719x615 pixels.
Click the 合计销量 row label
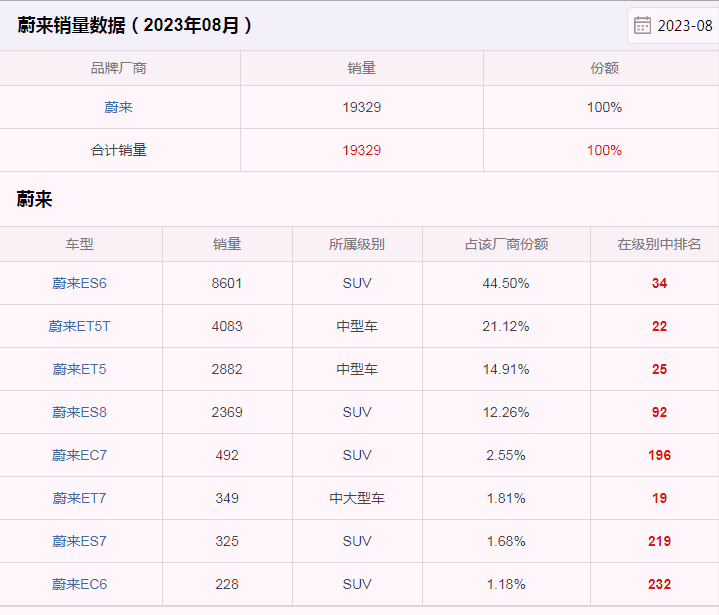(118, 150)
